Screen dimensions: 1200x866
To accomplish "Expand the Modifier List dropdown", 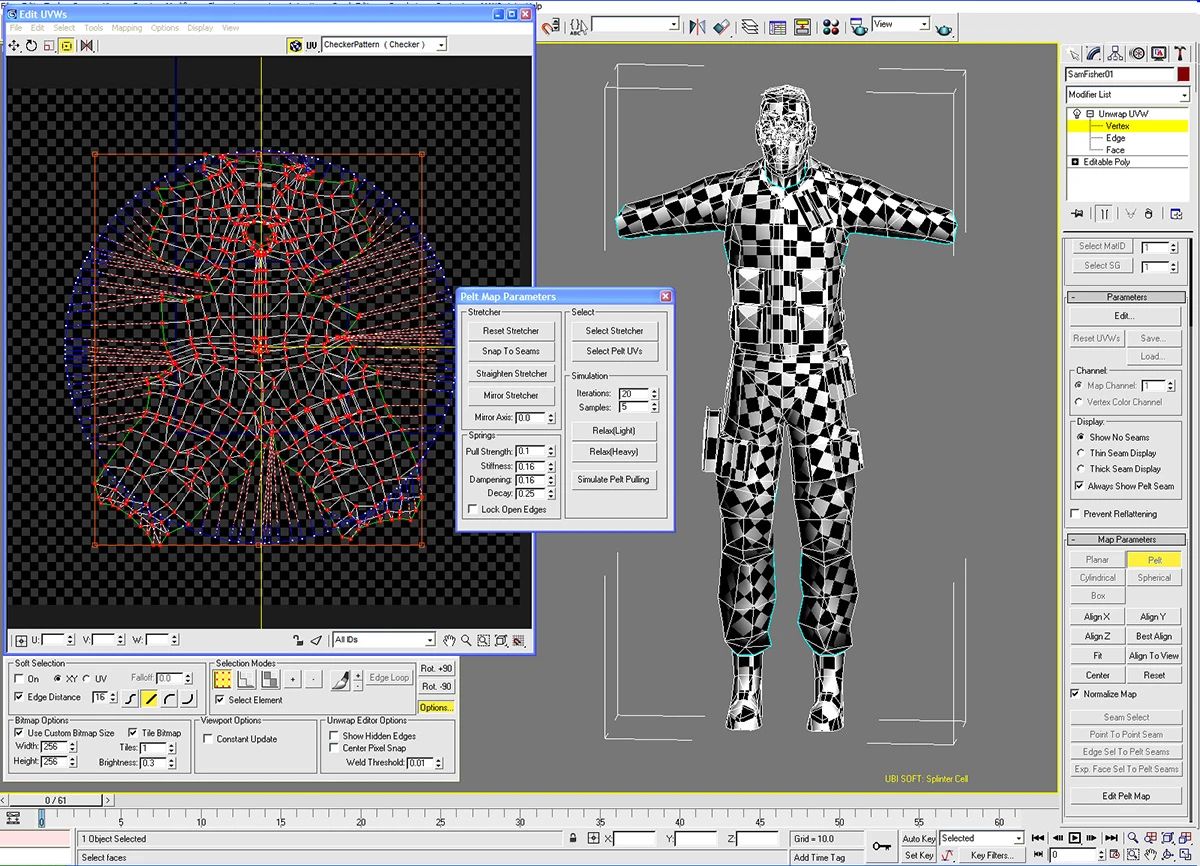I will point(1127,94).
